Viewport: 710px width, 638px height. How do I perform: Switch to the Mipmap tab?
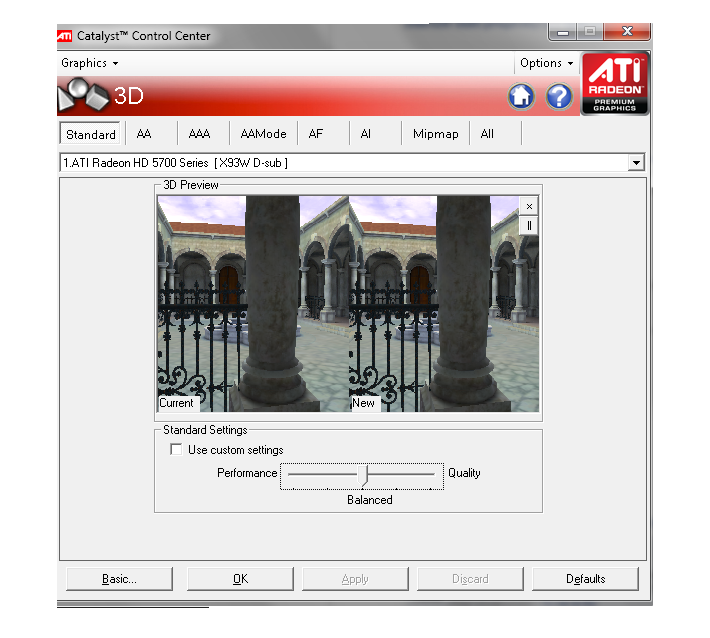coord(436,134)
